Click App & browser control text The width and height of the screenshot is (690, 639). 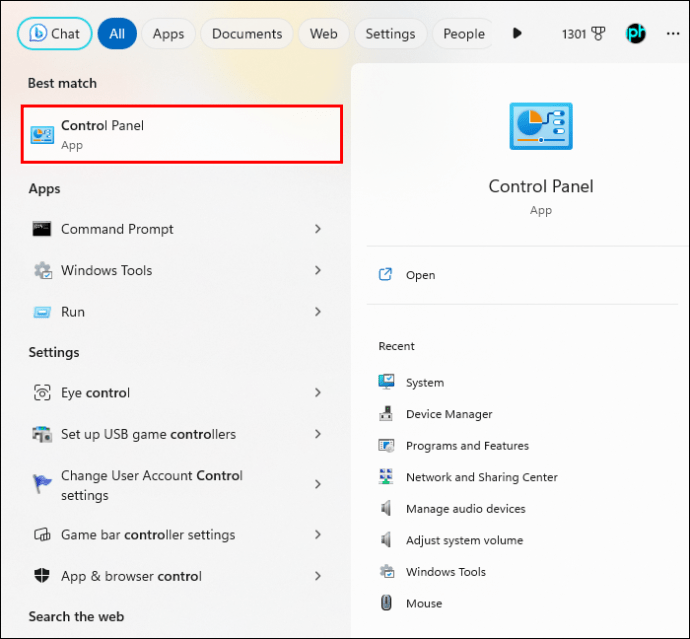click(x=131, y=576)
